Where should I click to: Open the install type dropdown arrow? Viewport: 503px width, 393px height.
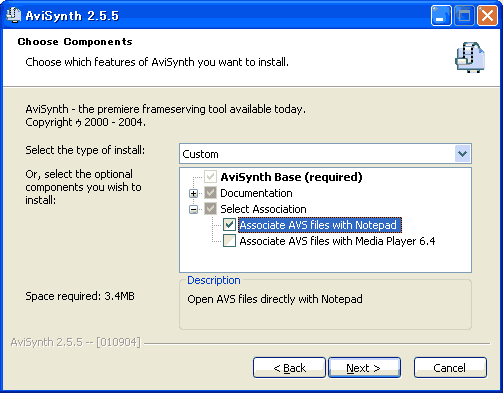(x=462, y=154)
